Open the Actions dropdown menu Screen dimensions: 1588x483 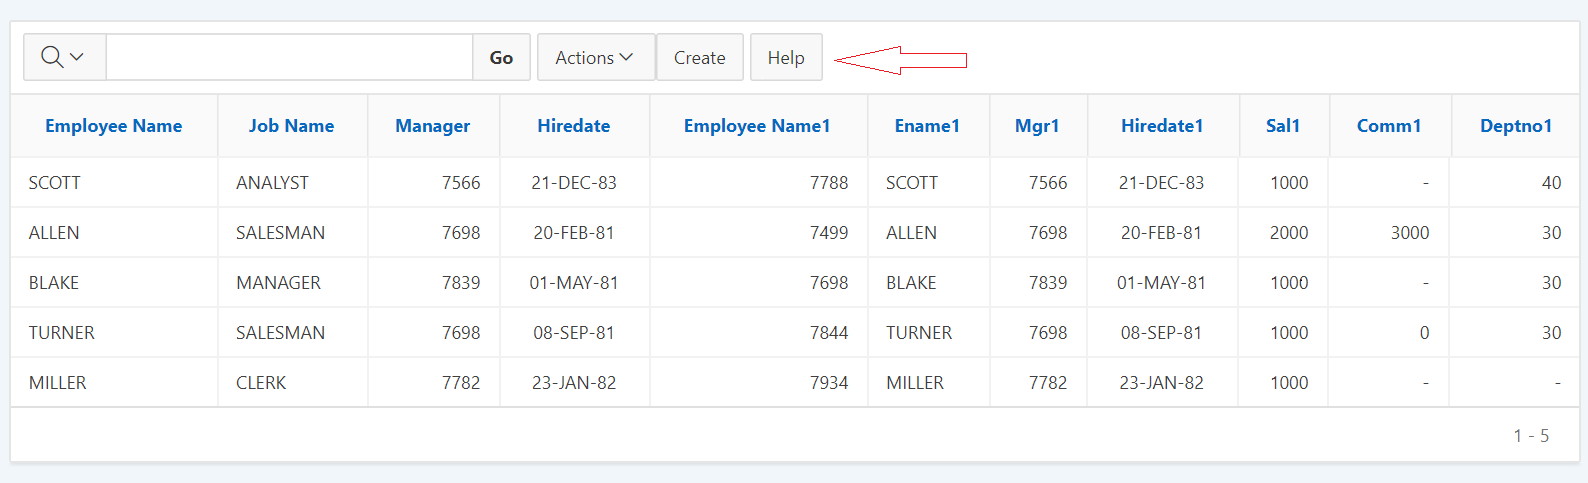point(596,57)
